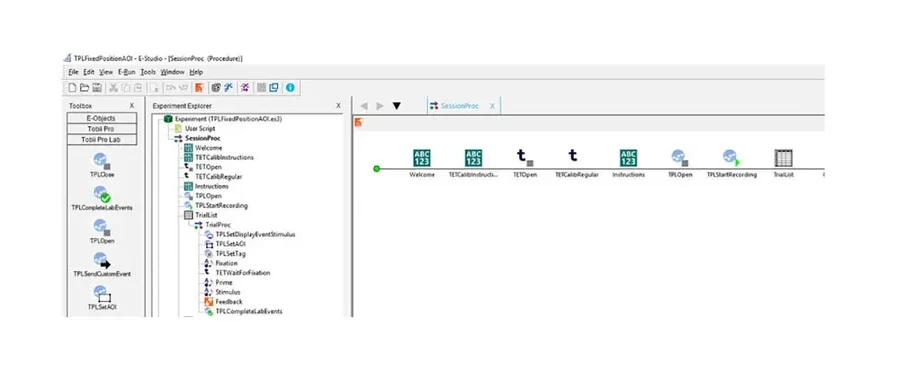Open E-Objects toolbox group
The height and width of the screenshot is (378, 906).
102,118
